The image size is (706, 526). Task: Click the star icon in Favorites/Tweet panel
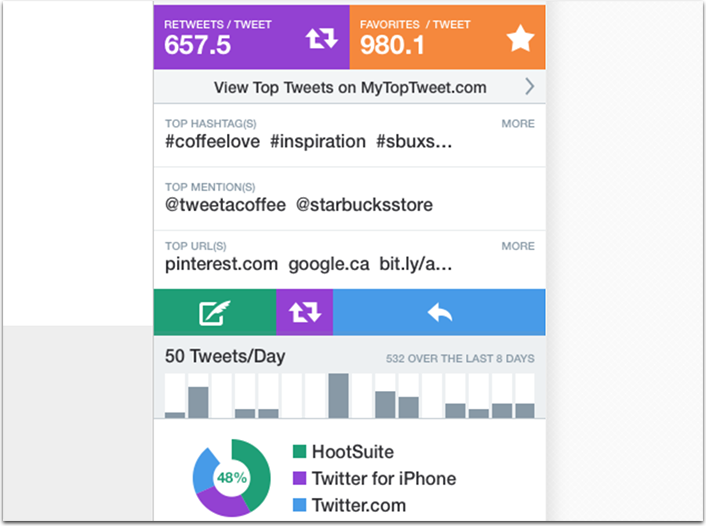coord(520,38)
